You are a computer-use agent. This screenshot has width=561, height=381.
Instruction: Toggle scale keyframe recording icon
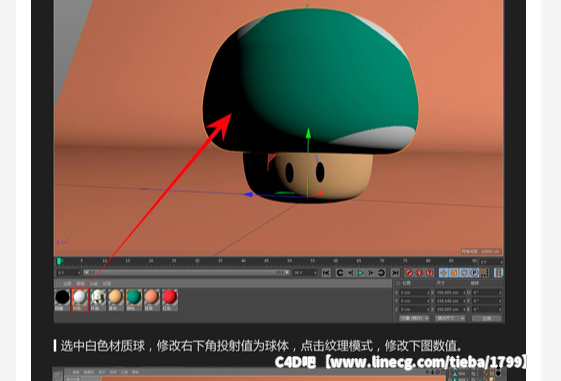[x=454, y=273]
